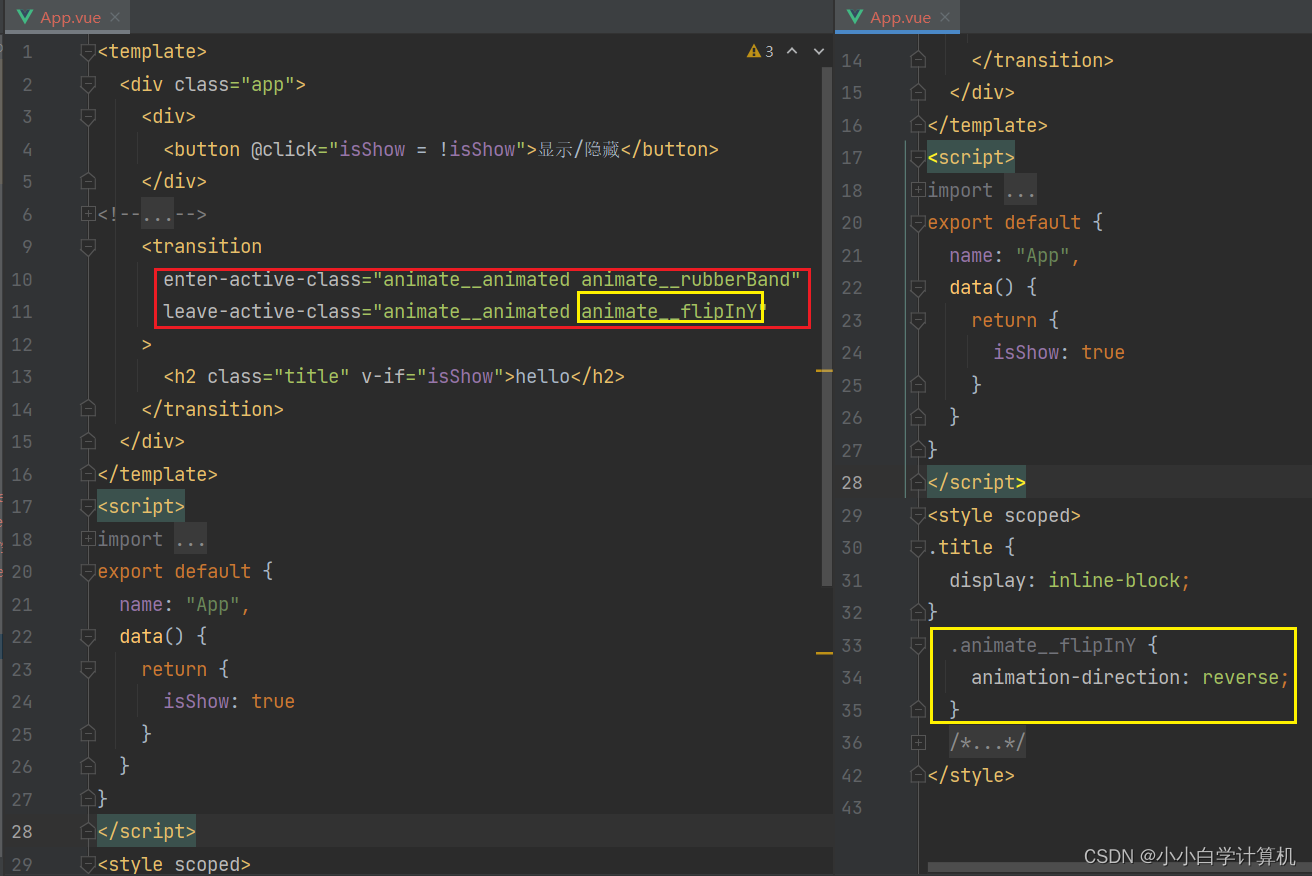Screen dimensions: 1312x876
Task: Click the '</transition>' closing tag on line 14 of the right editor
Action: coord(1042,60)
